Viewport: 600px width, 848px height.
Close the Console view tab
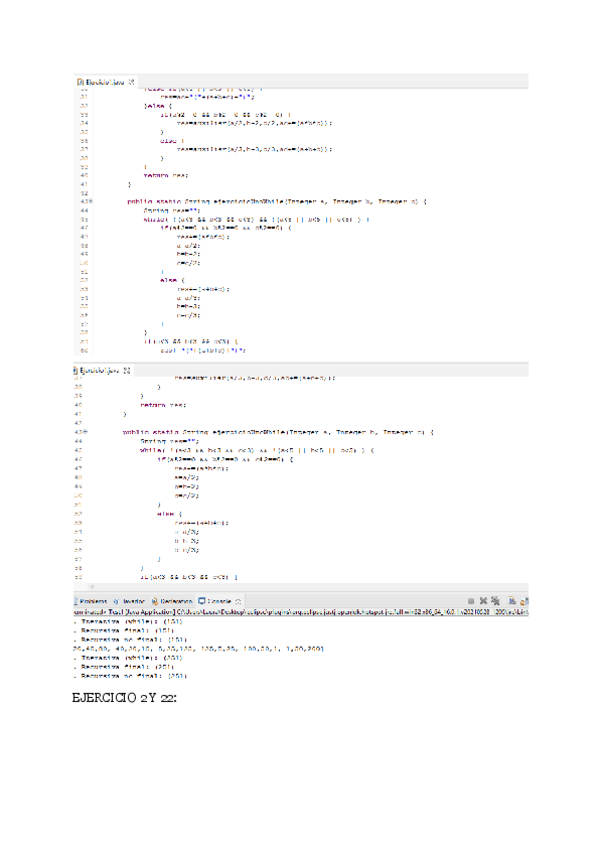click(238, 601)
